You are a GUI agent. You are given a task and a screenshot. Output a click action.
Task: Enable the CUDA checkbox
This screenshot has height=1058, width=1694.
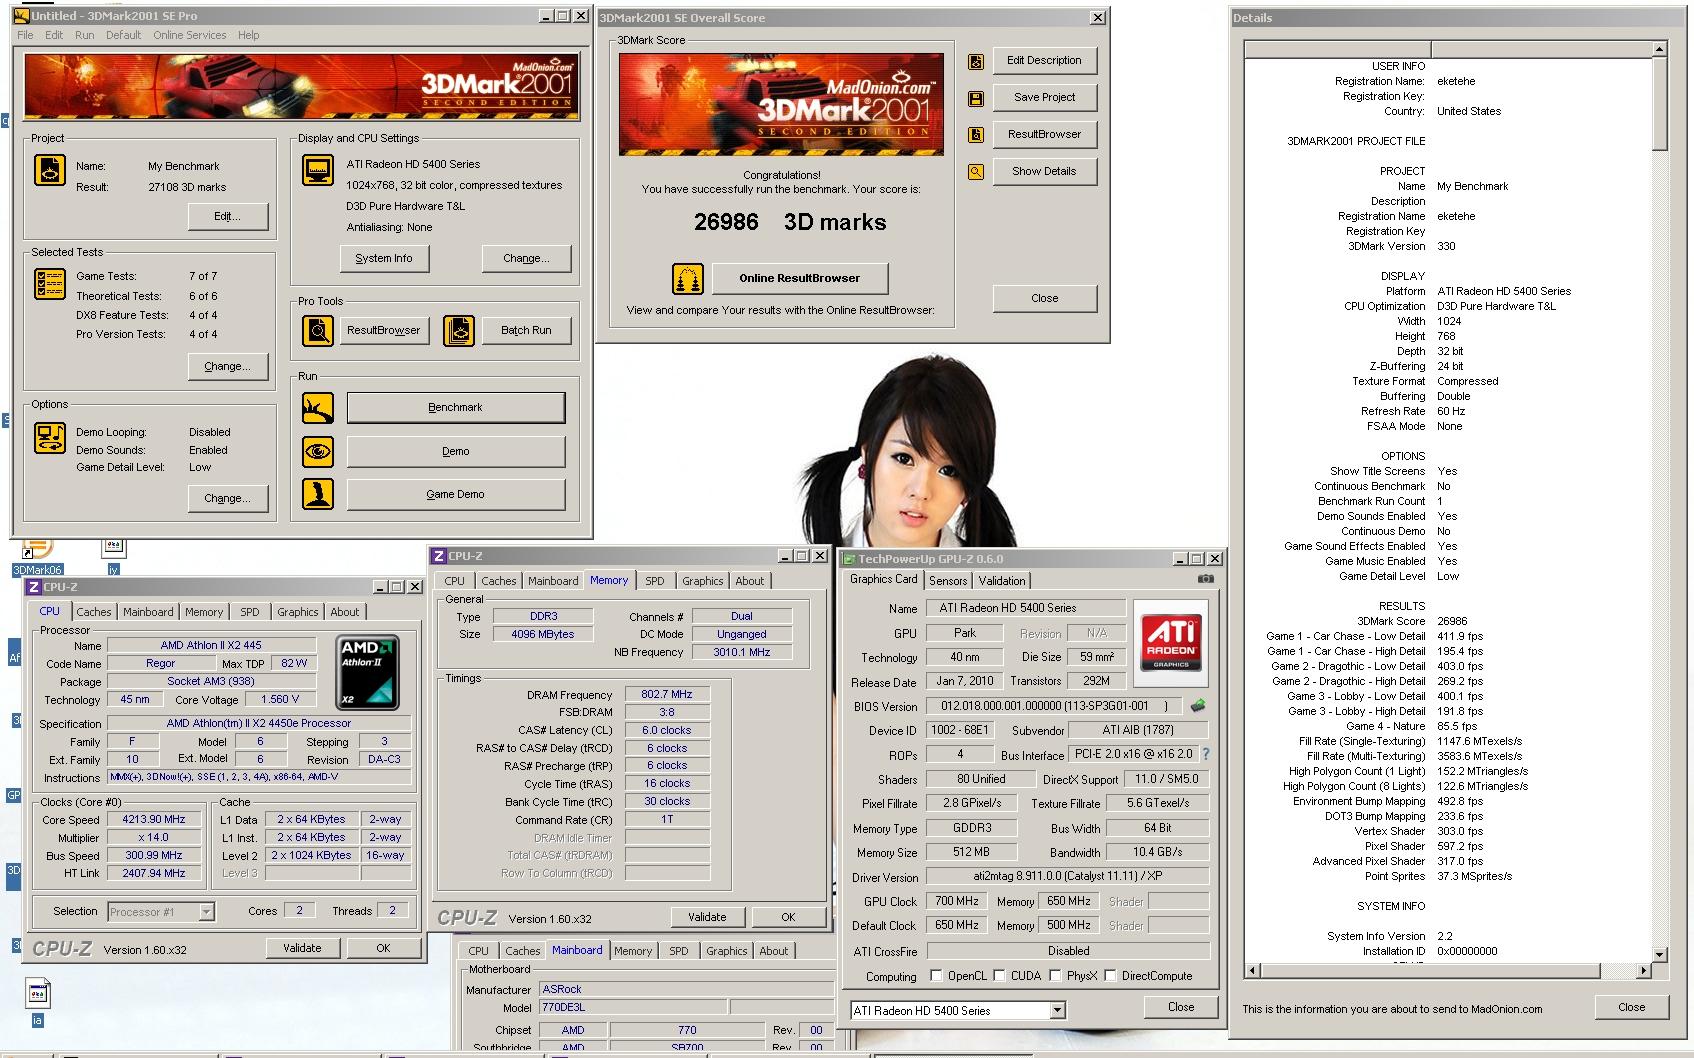pyautogui.click(x=999, y=976)
